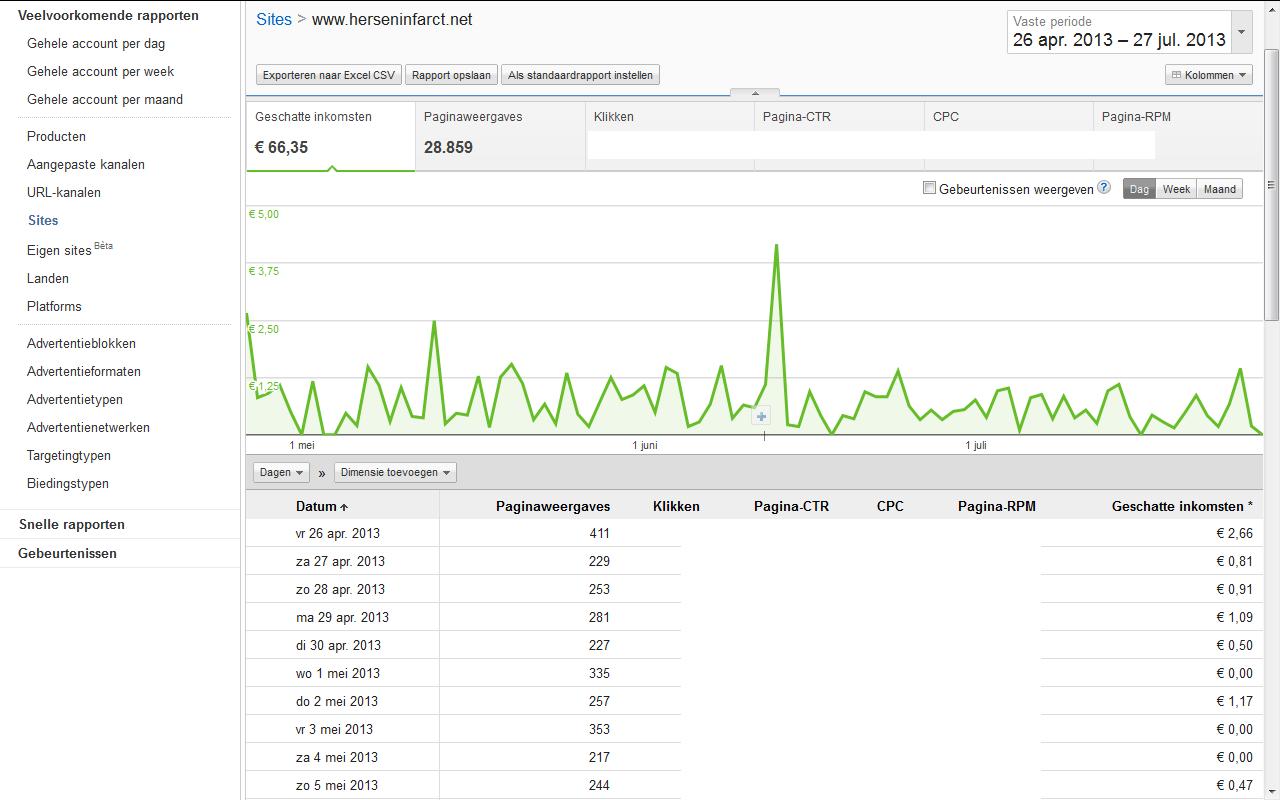Expand the Snelle rapporten section
Screen dimensions: 1280x800
[x=71, y=524]
